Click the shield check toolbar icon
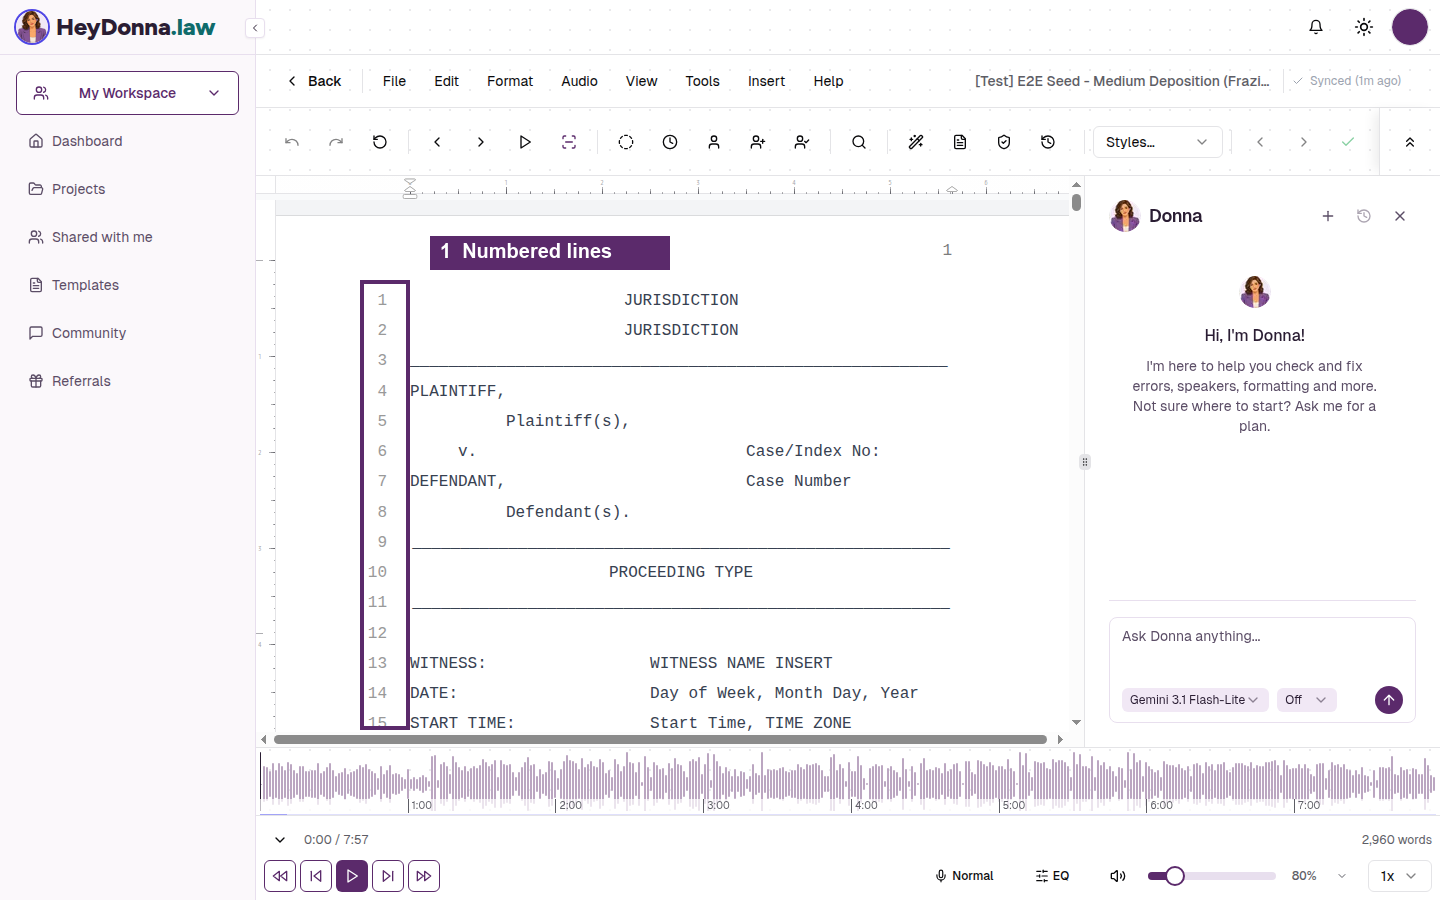This screenshot has height=900, width=1440. pos(1004,142)
